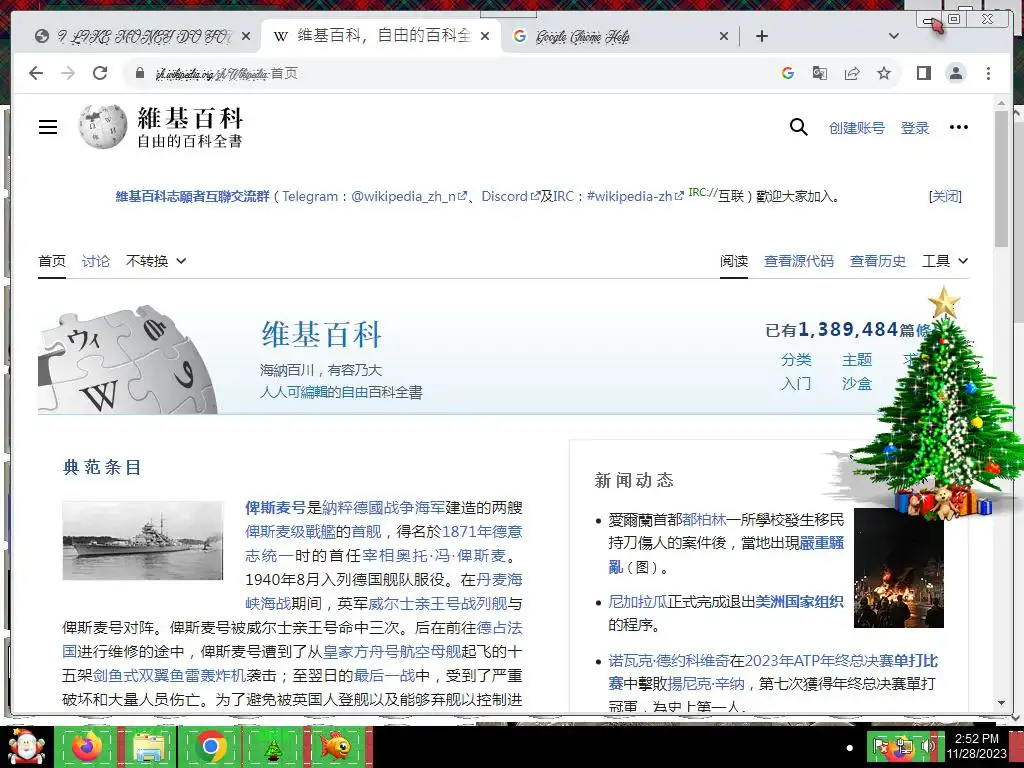
Task: Click the Wikipedia globe logo
Action: pos(103,126)
